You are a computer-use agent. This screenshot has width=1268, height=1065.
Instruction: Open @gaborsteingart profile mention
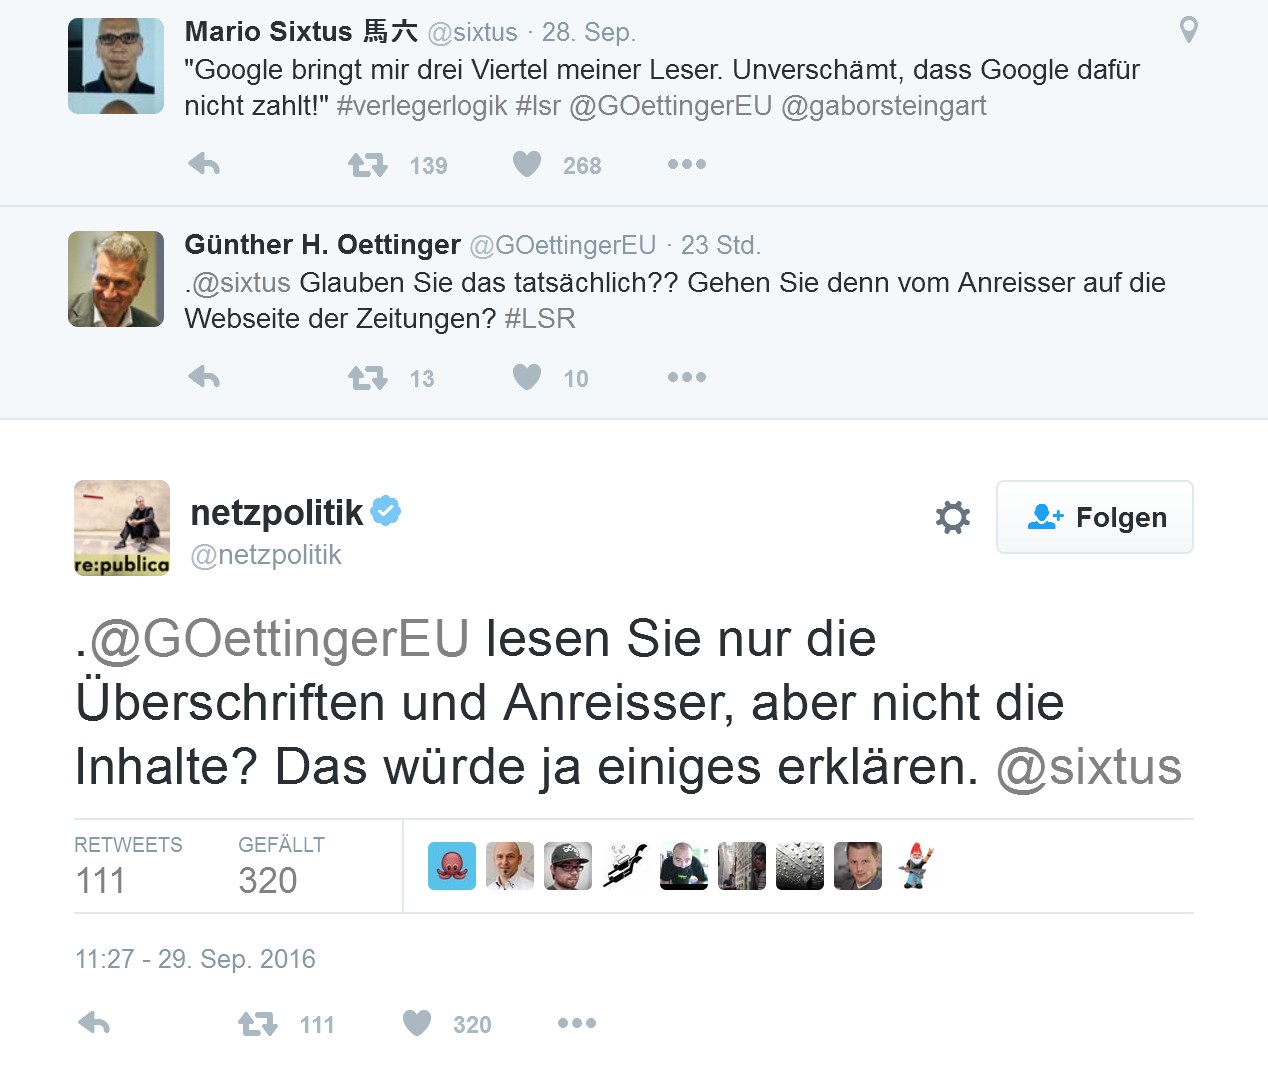coord(883,106)
